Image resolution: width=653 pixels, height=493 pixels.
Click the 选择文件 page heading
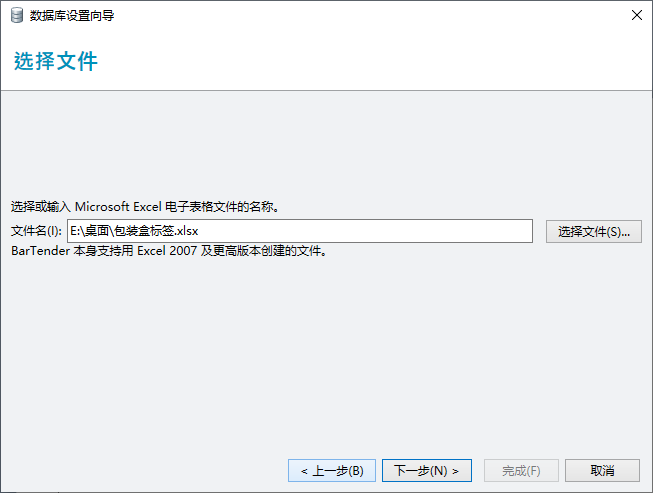pos(56,61)
